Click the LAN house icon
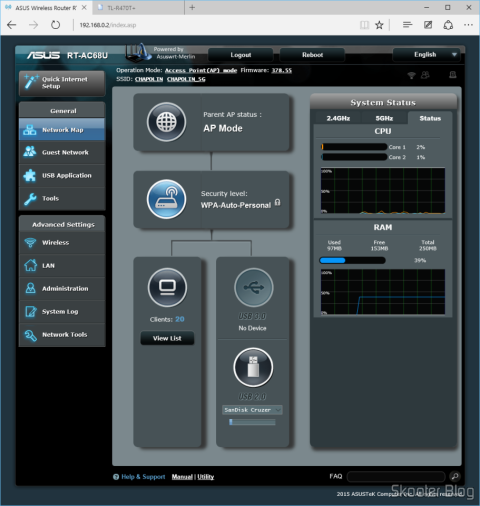Image resolution: width=480 pixels, height=506 pixels. [30, 265]
